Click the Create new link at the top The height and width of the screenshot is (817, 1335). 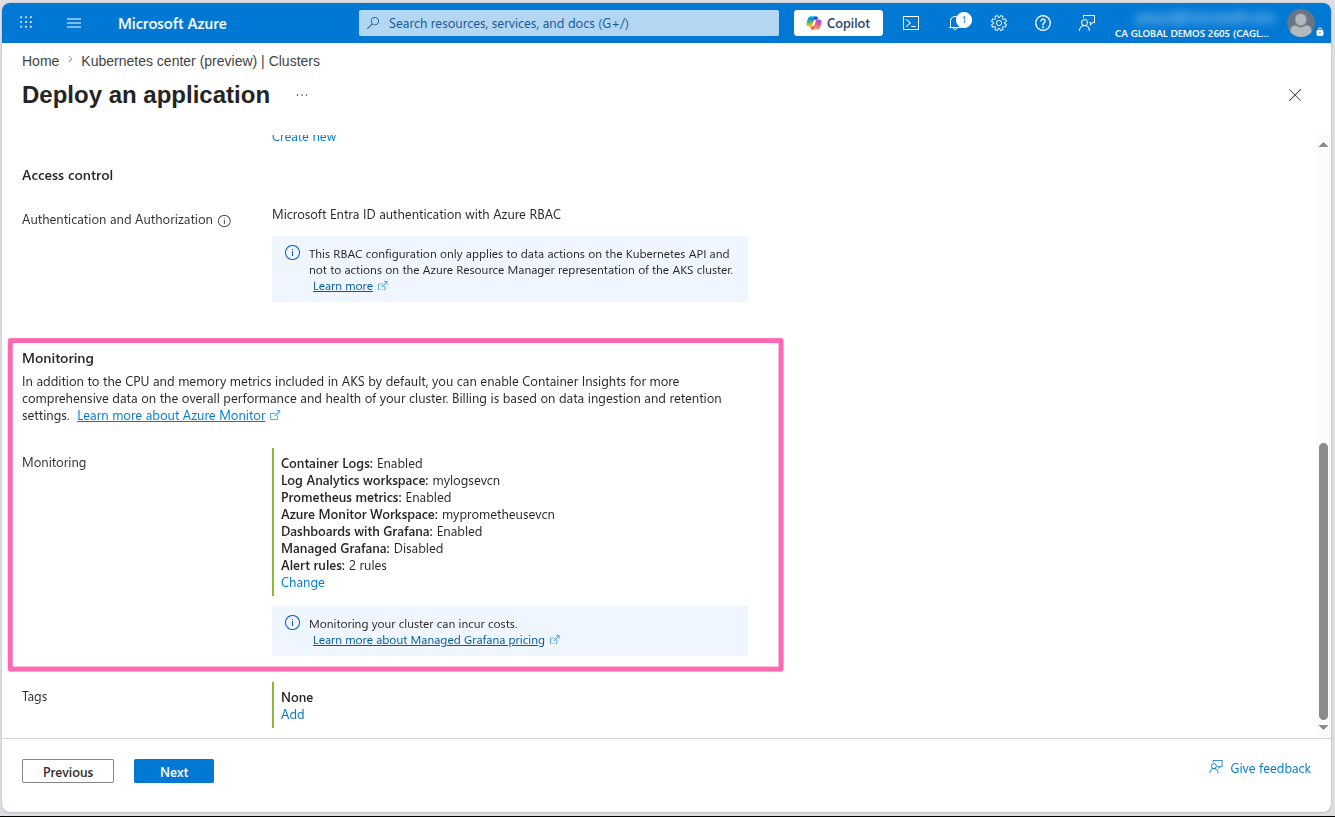point(304,137)
